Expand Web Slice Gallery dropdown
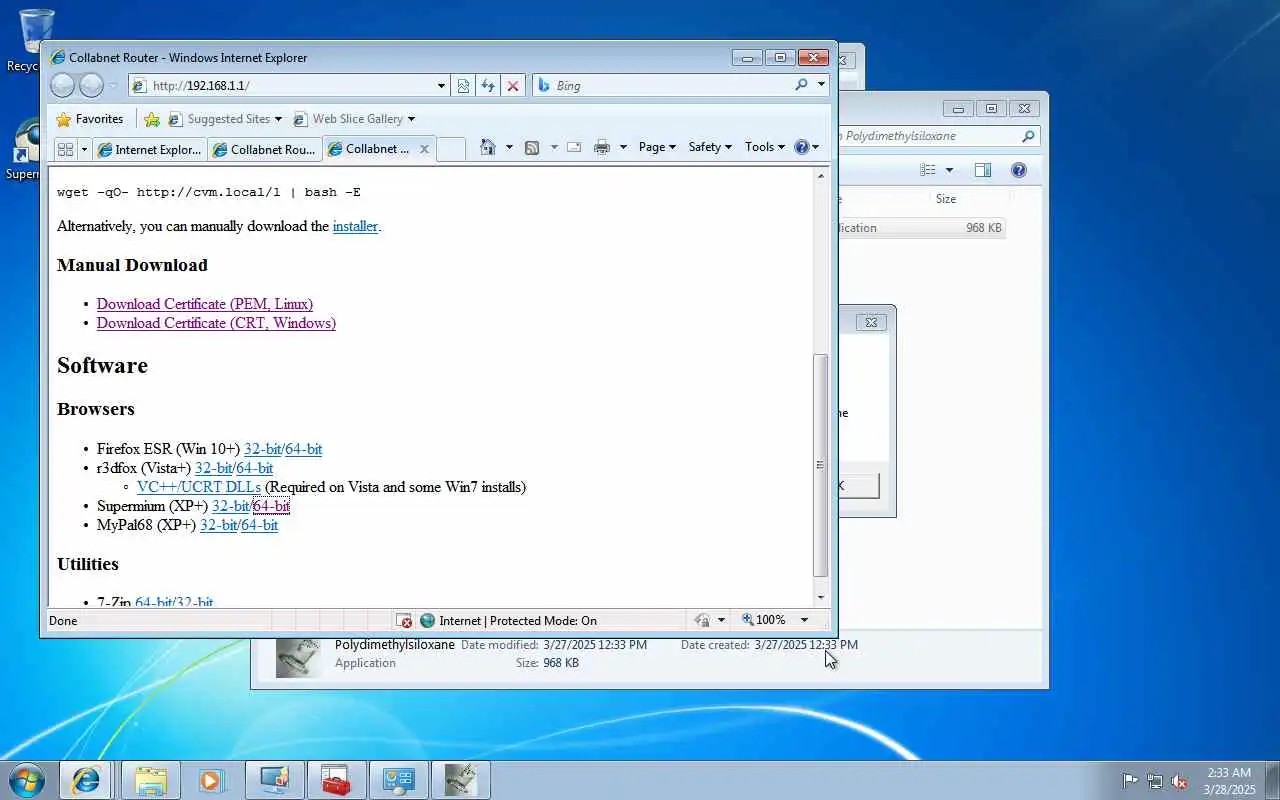Image resolution: width=1280 pixels, height=800 pixels. point(411,119)
